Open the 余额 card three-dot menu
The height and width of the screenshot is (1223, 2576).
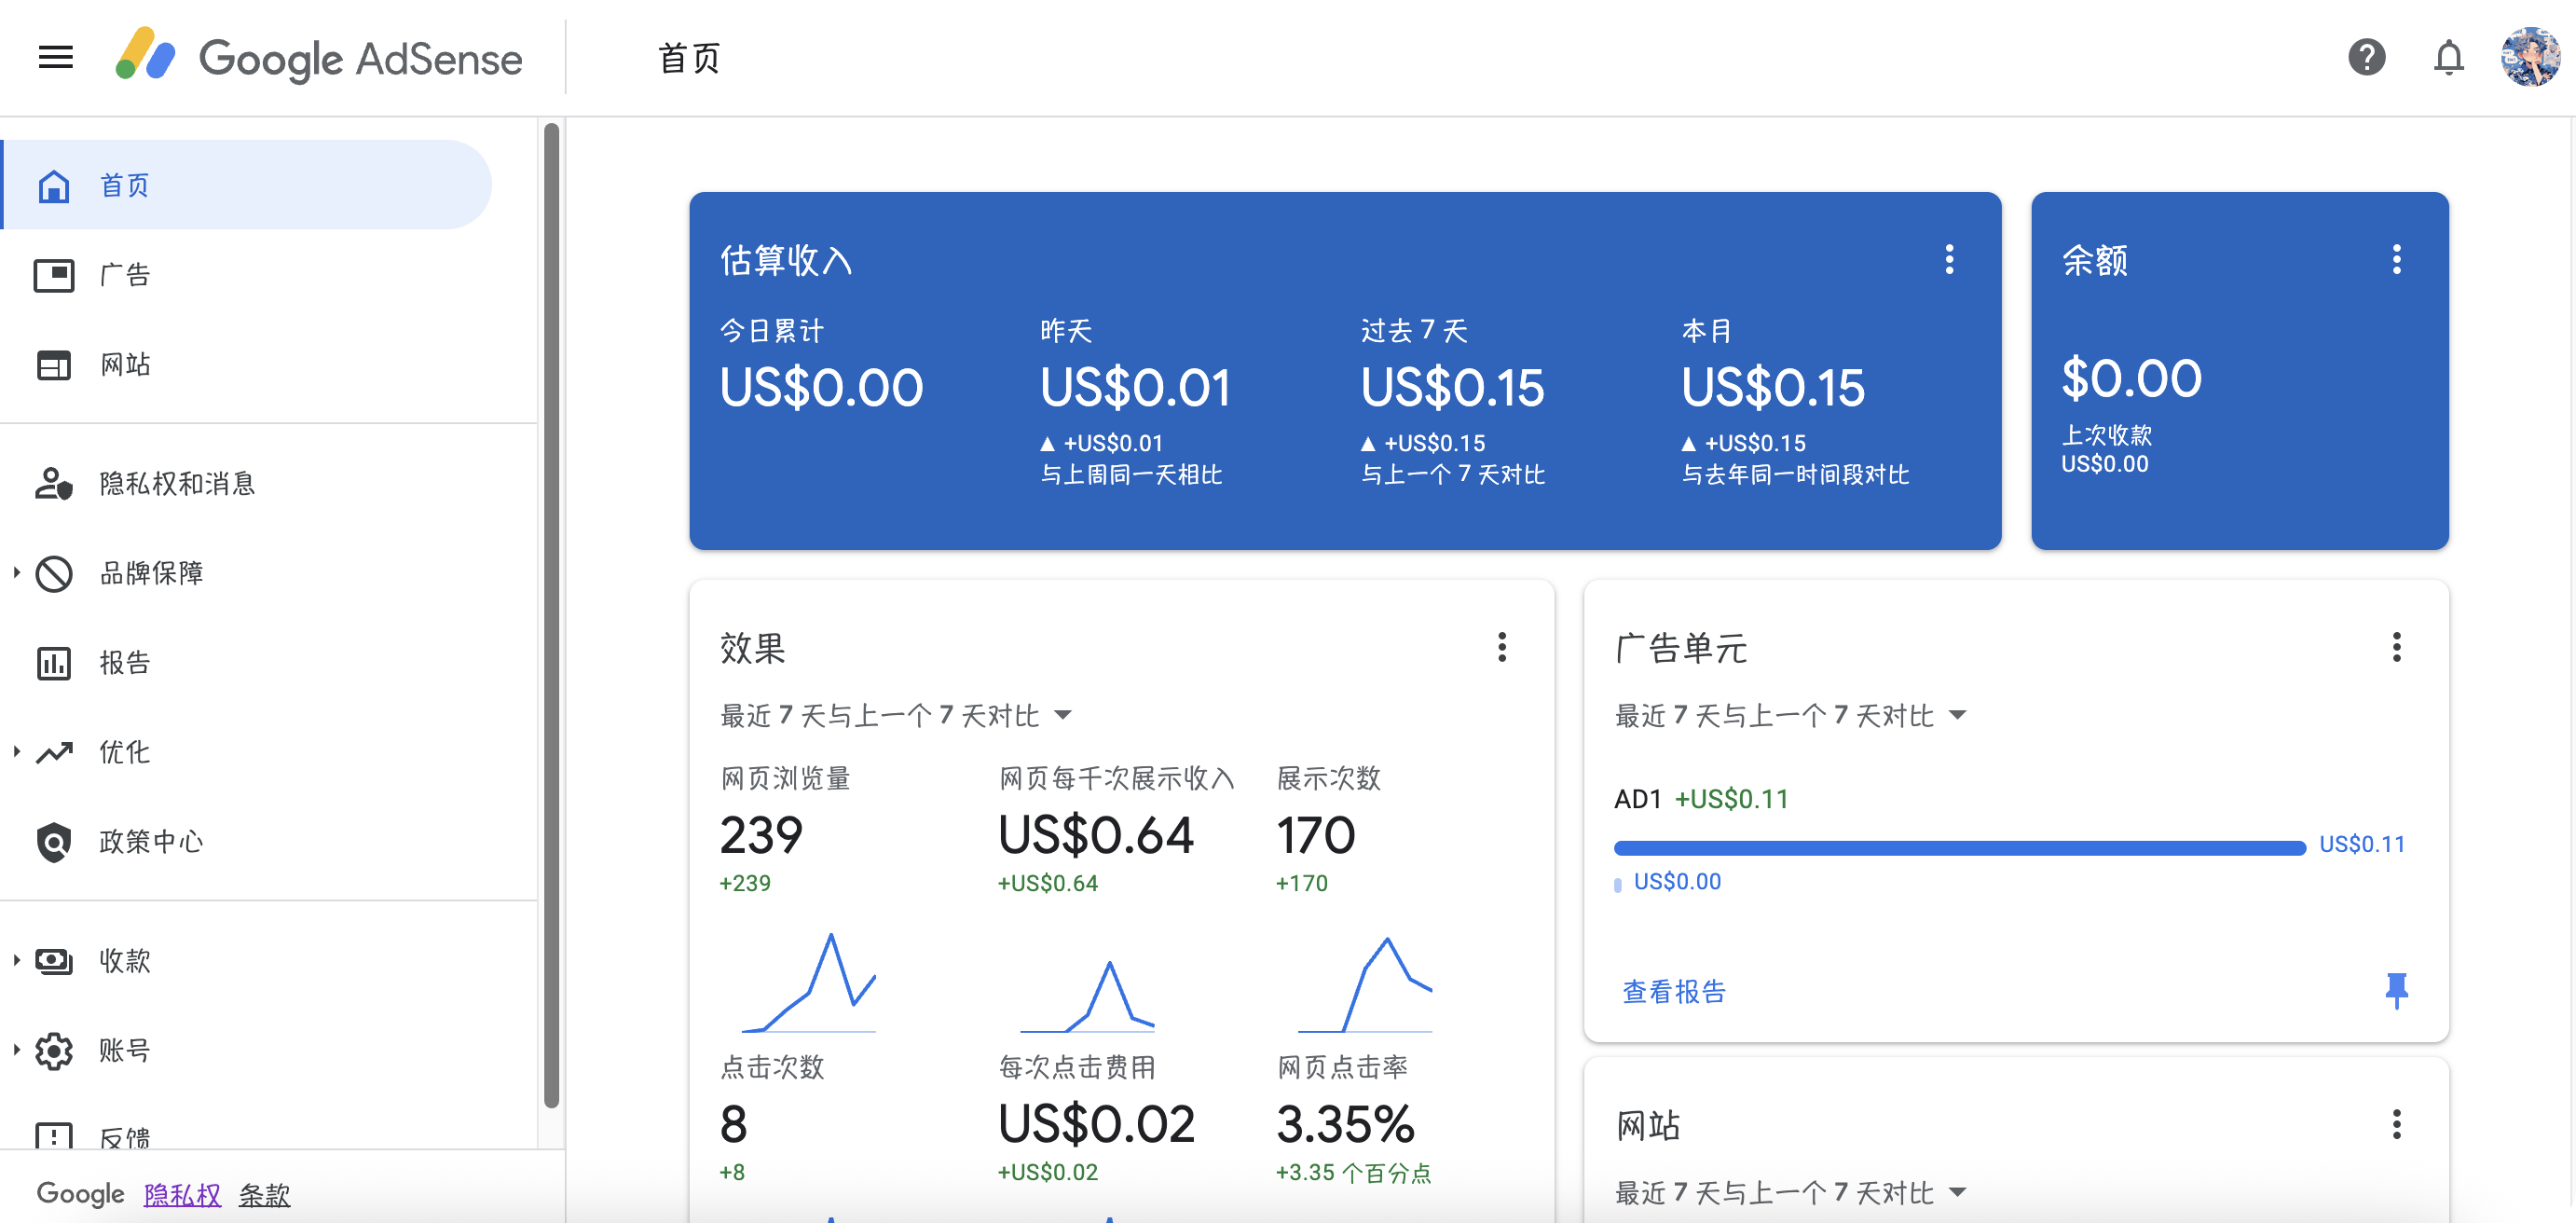pyautogui.click(x=2396, y=259)
